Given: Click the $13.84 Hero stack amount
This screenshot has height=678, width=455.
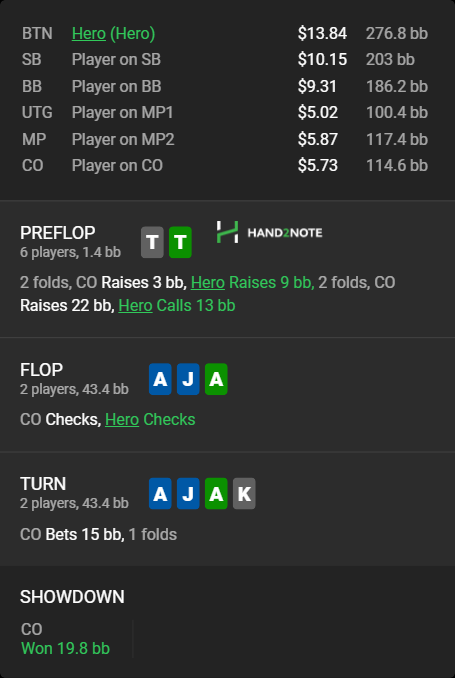Looking at the screenshot, I should click(322, 33).
